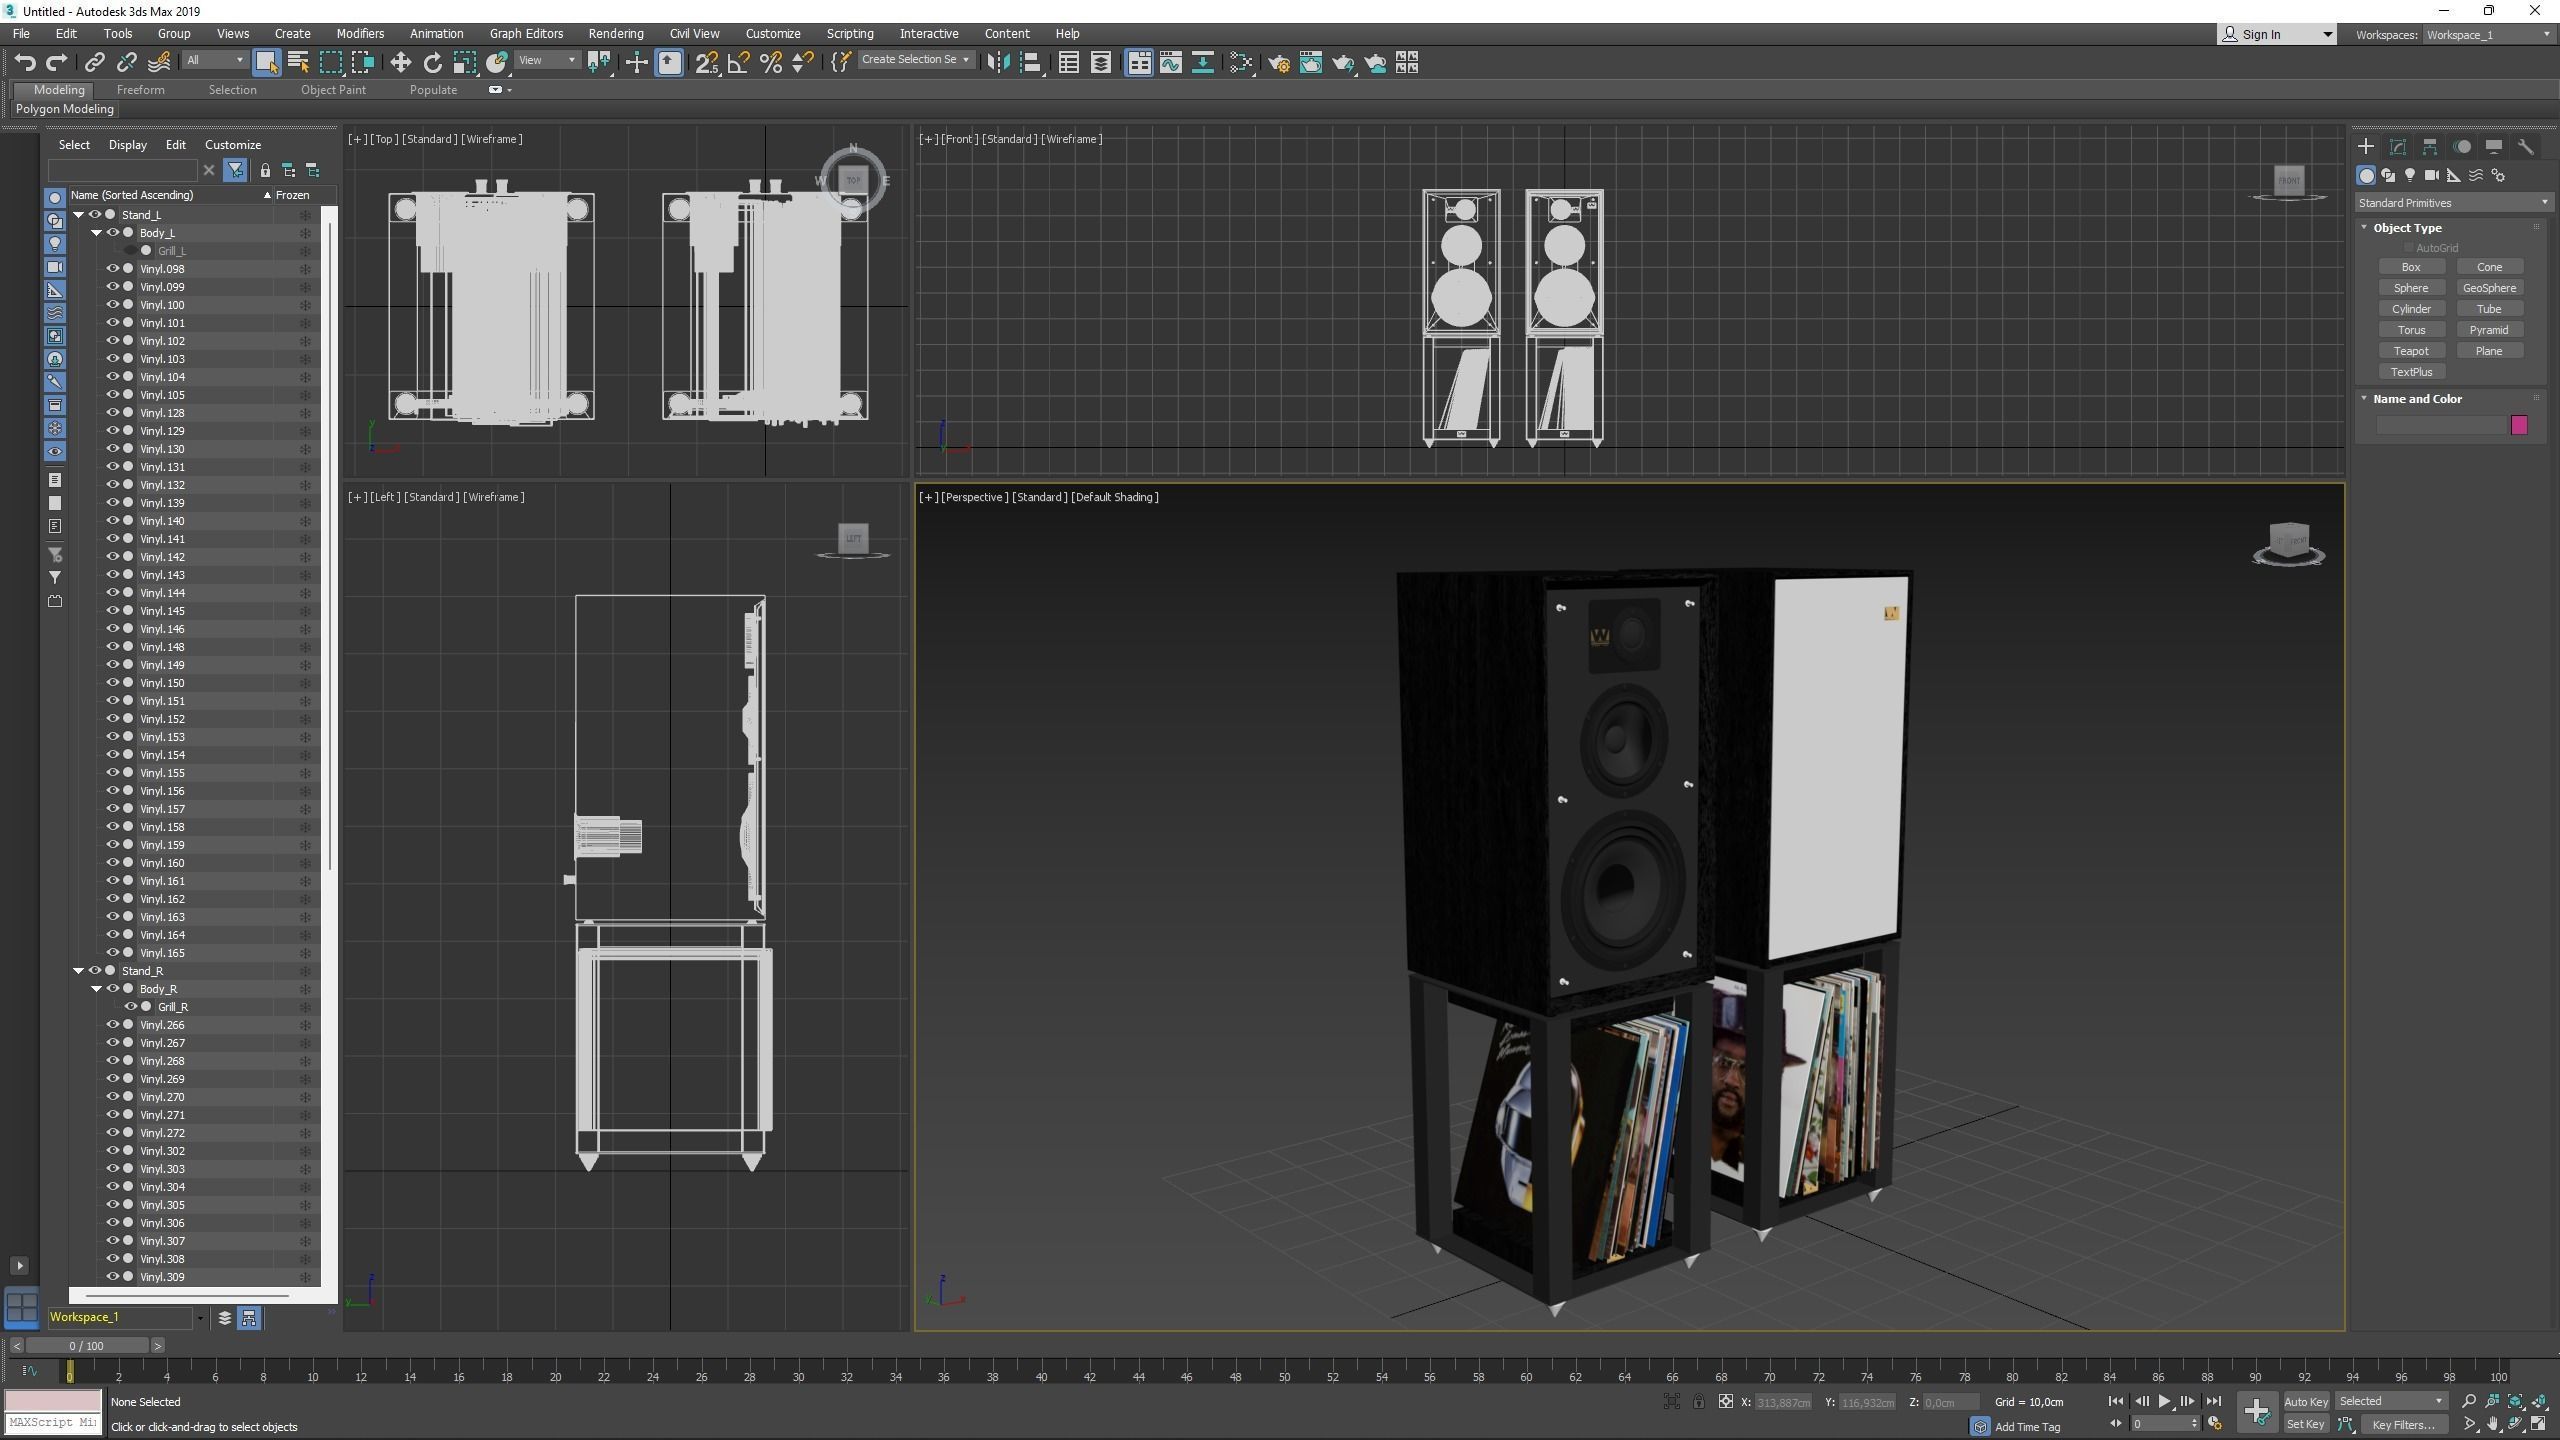This screenshot has width=2560, height=1440.
Task: Open the Modify panel tab icon
Action: 2397,147
